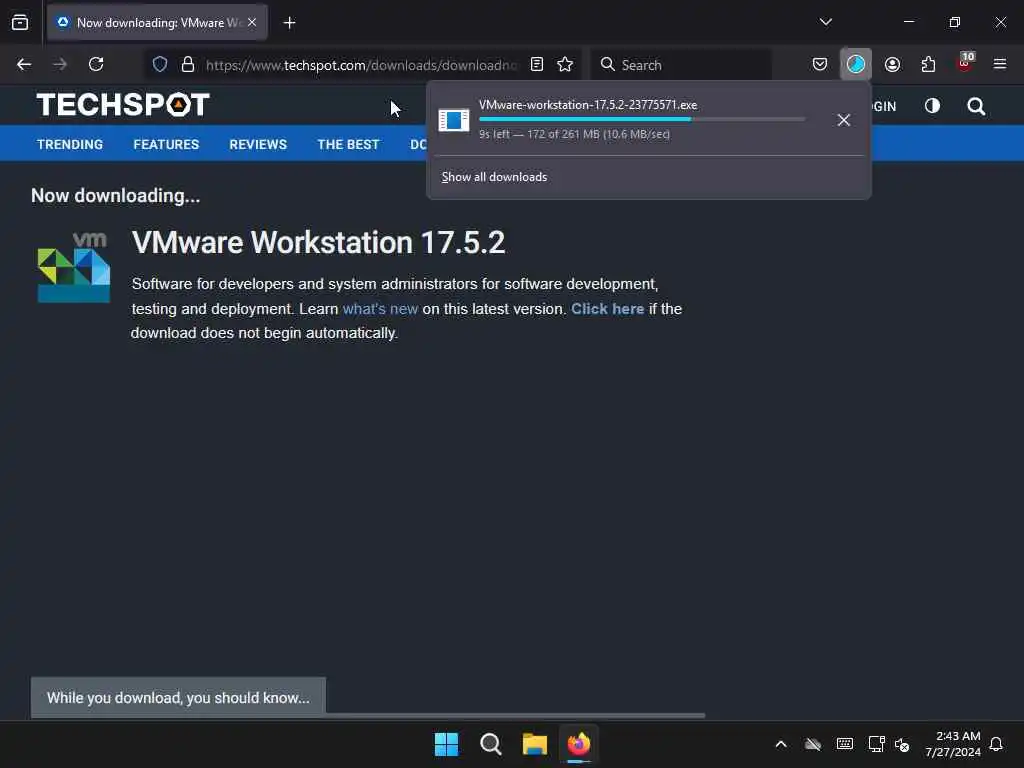
Task: Open tracking protection shield icon
Action: [x=160, y=64]
